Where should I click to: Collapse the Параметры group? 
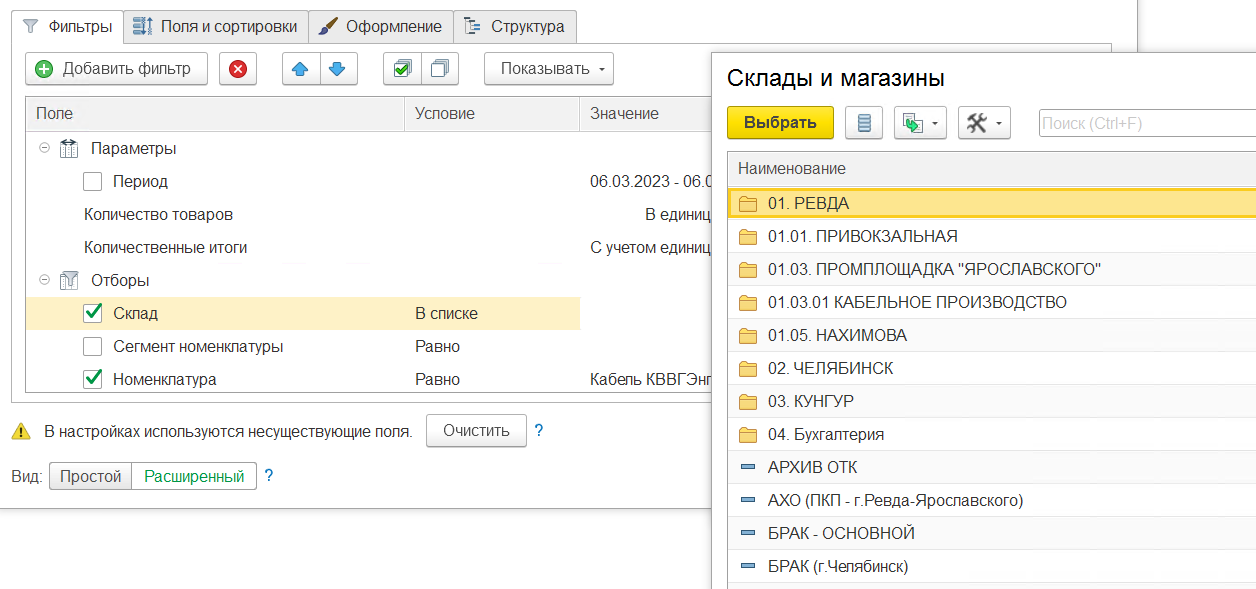[x=44, y=148]
